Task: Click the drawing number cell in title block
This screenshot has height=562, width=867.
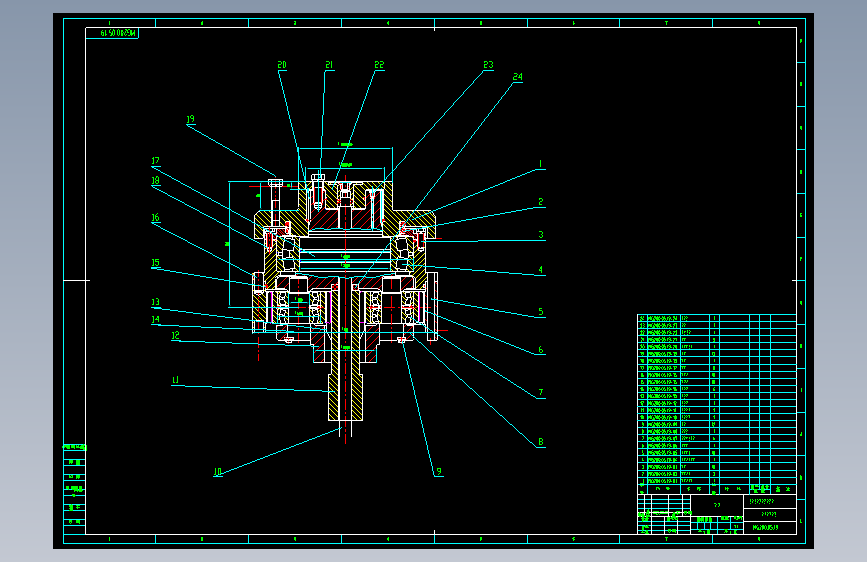Action: (770, 528)
